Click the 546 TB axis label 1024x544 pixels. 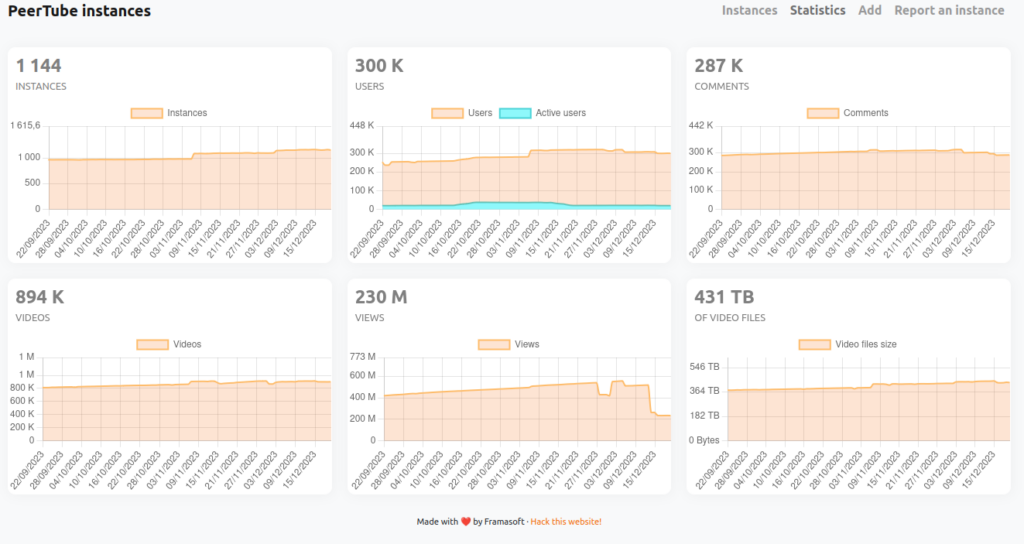click(704, 367)
